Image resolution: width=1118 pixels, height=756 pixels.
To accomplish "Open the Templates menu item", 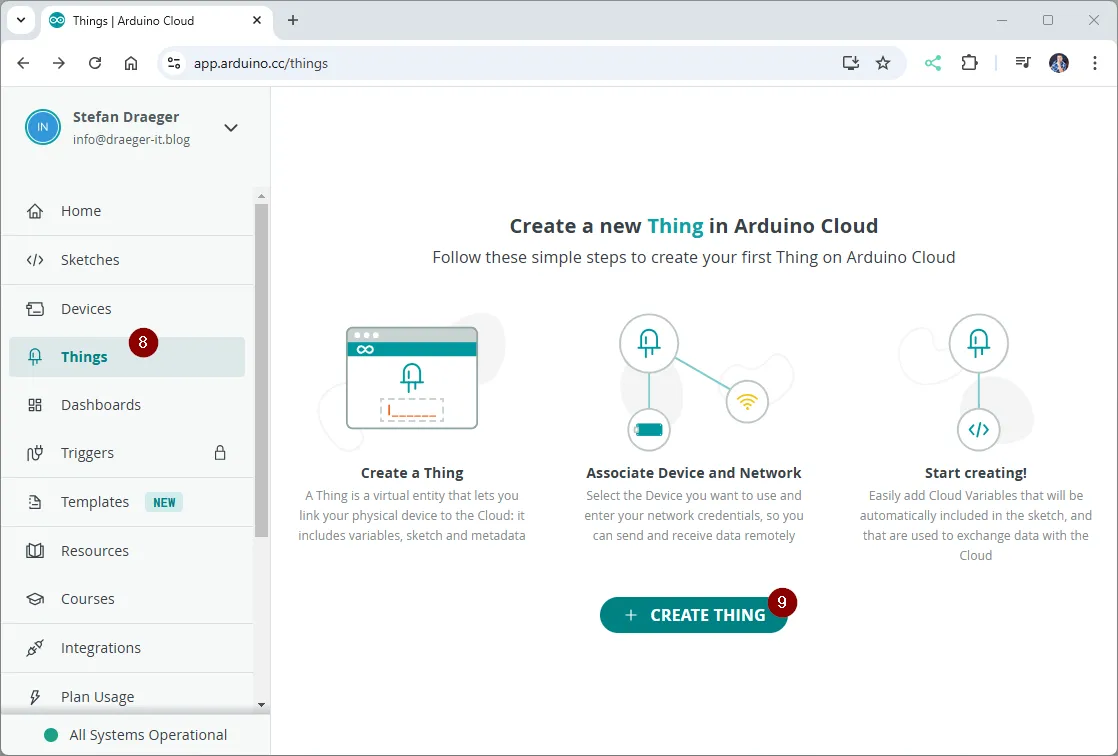I will (95, 502).
